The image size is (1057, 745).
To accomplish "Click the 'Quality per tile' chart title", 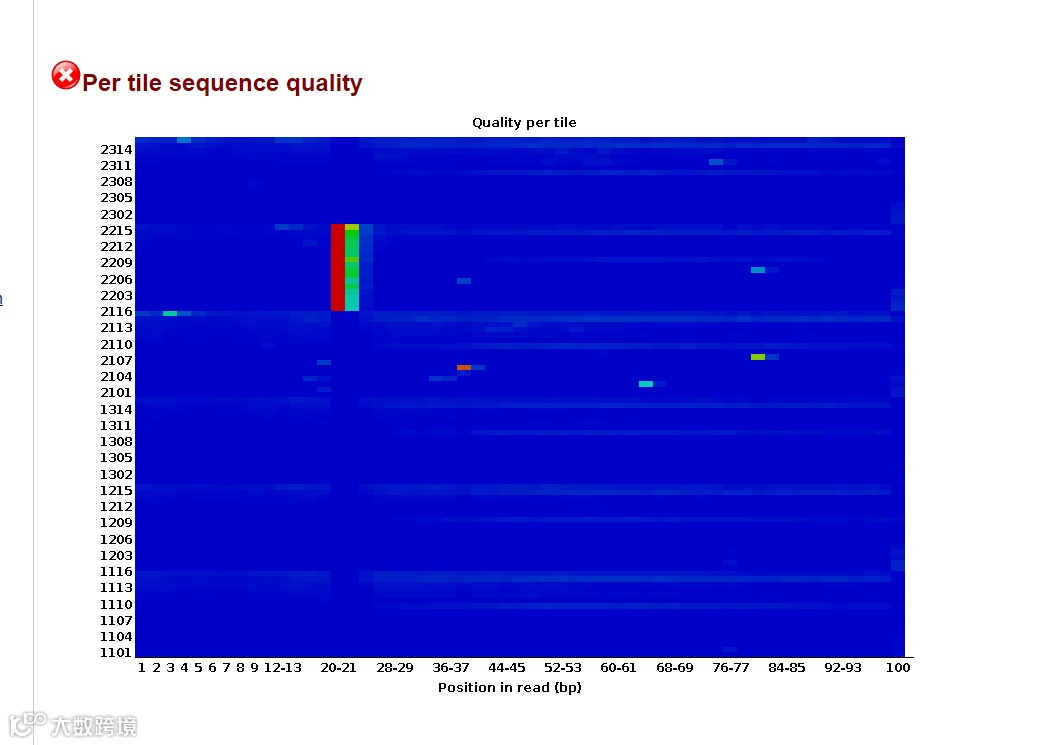I will coord(524,123).
